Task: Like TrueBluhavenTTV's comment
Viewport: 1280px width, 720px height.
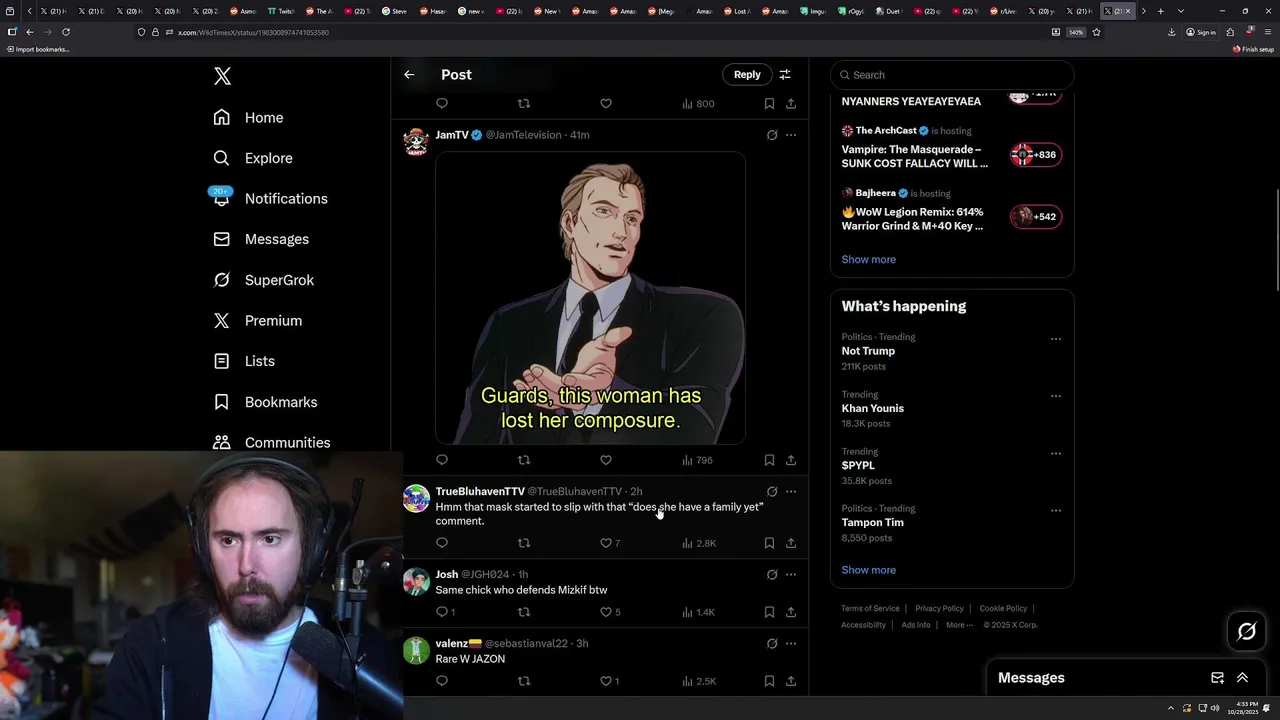Action: click(610, 543)
